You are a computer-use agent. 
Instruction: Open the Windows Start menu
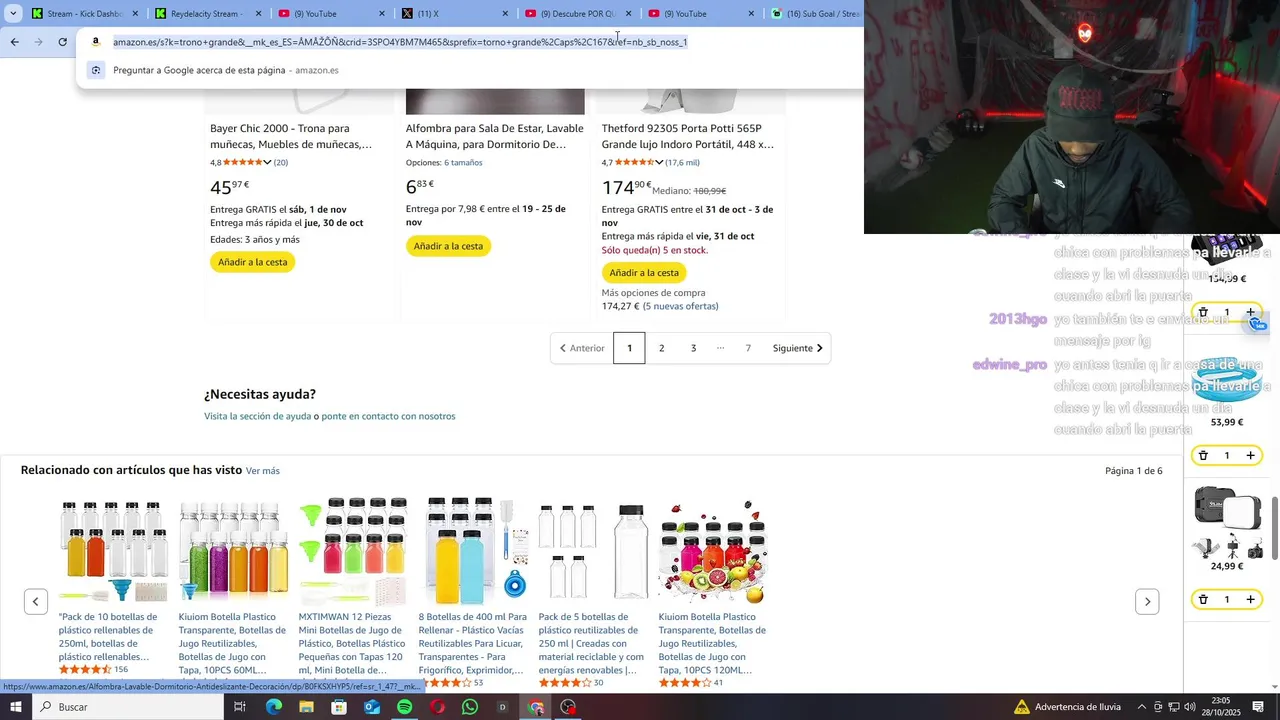click(16, 707)
